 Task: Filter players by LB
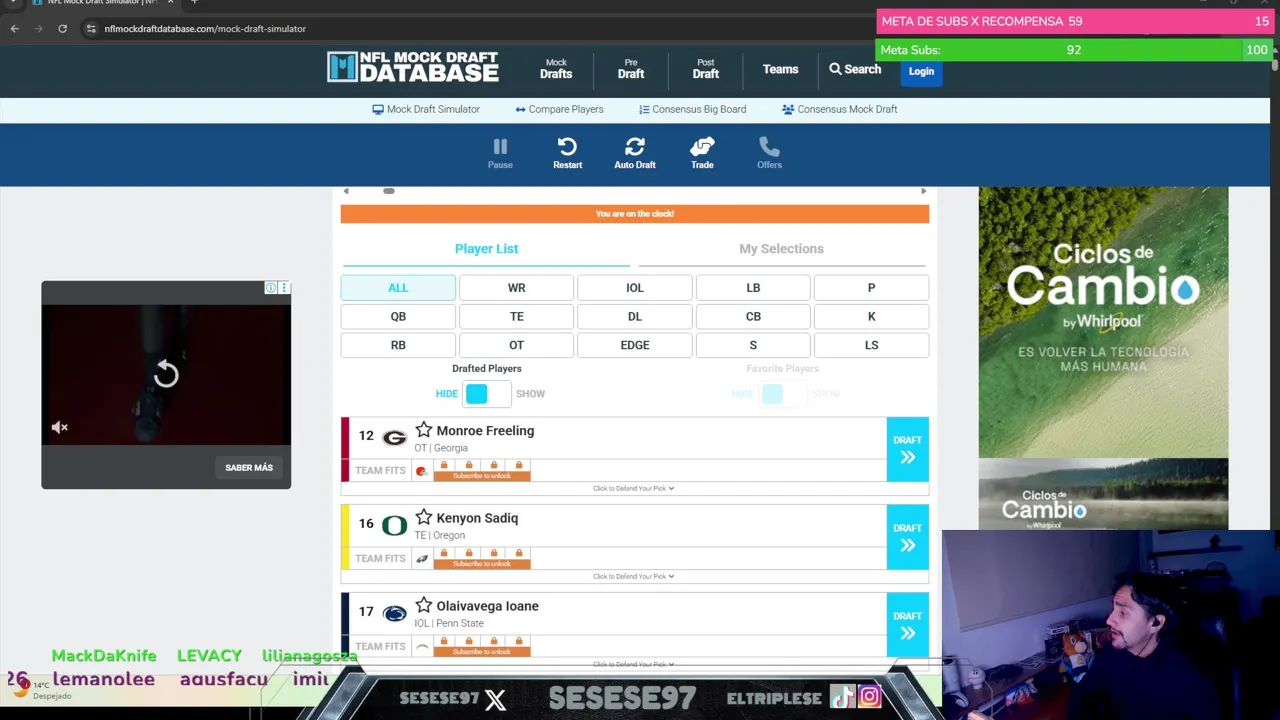point(753,288)
